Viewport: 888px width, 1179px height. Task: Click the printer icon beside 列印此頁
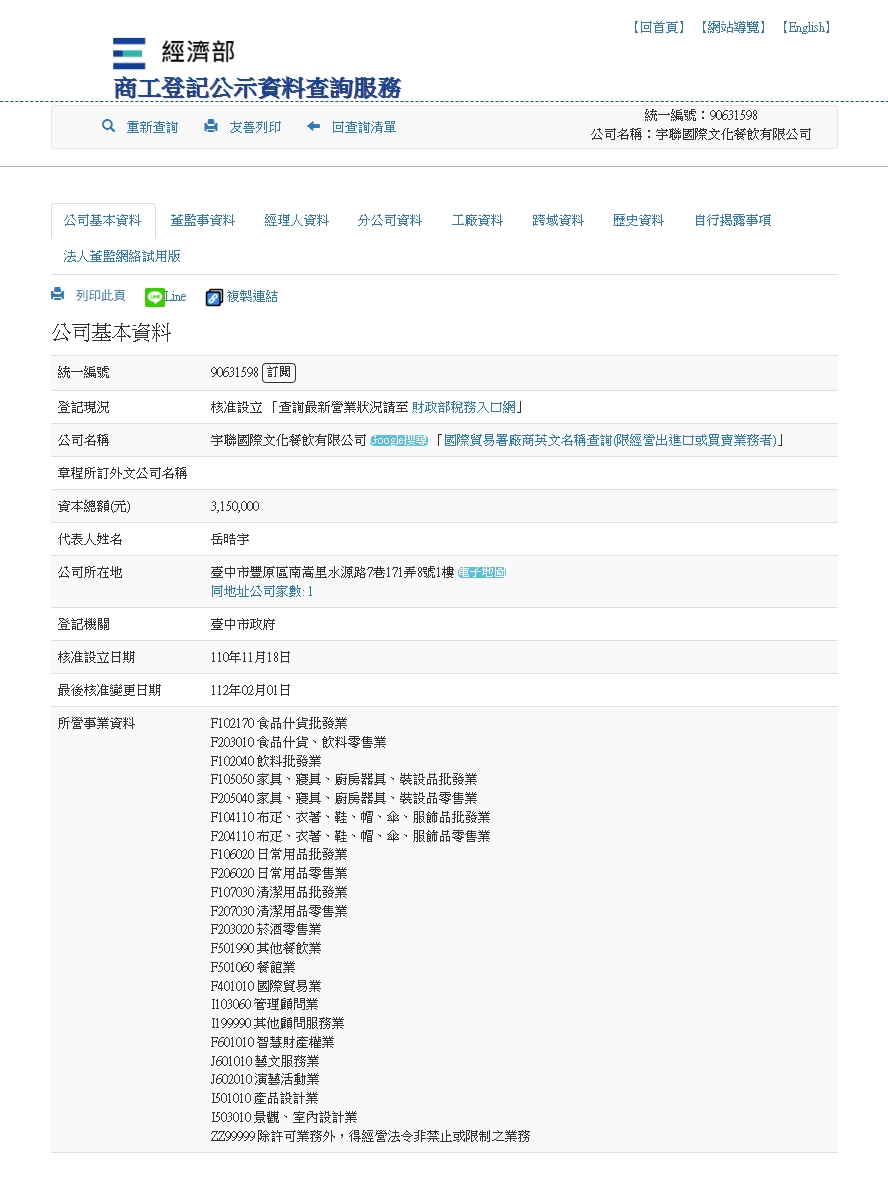pos(58,295)
